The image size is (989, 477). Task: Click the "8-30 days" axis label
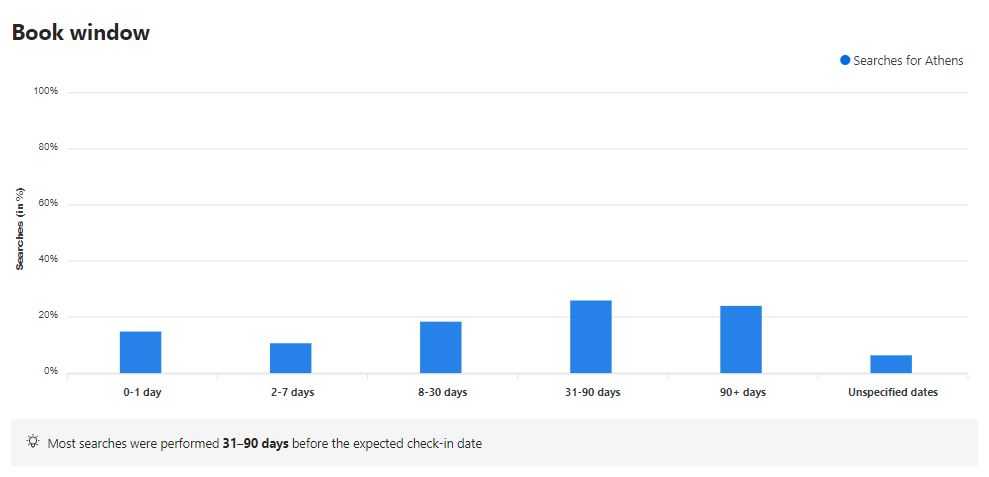442,392
